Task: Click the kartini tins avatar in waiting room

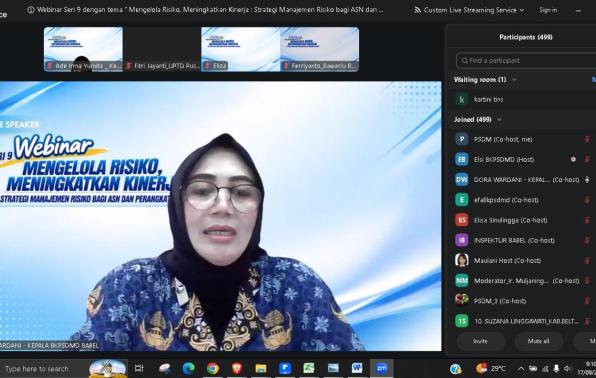Action: 462,100
